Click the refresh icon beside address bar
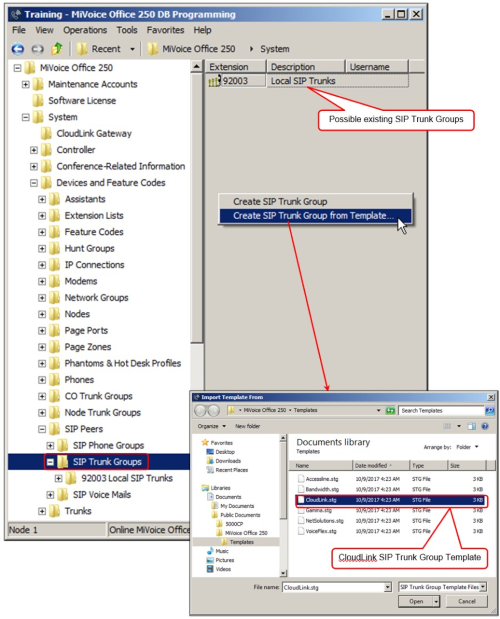This screenshot has width=500, height=619. (x=390, y=411)
